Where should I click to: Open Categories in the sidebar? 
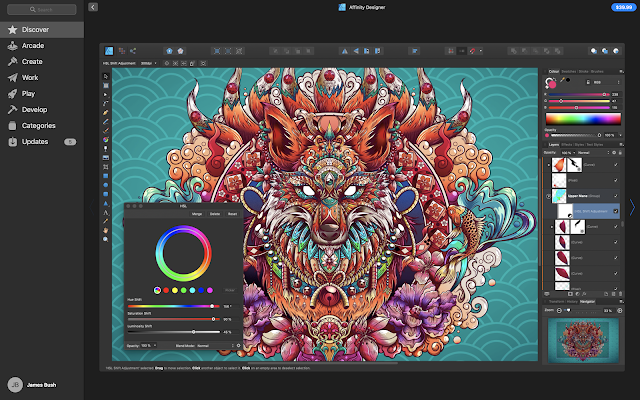pos(42,126)
